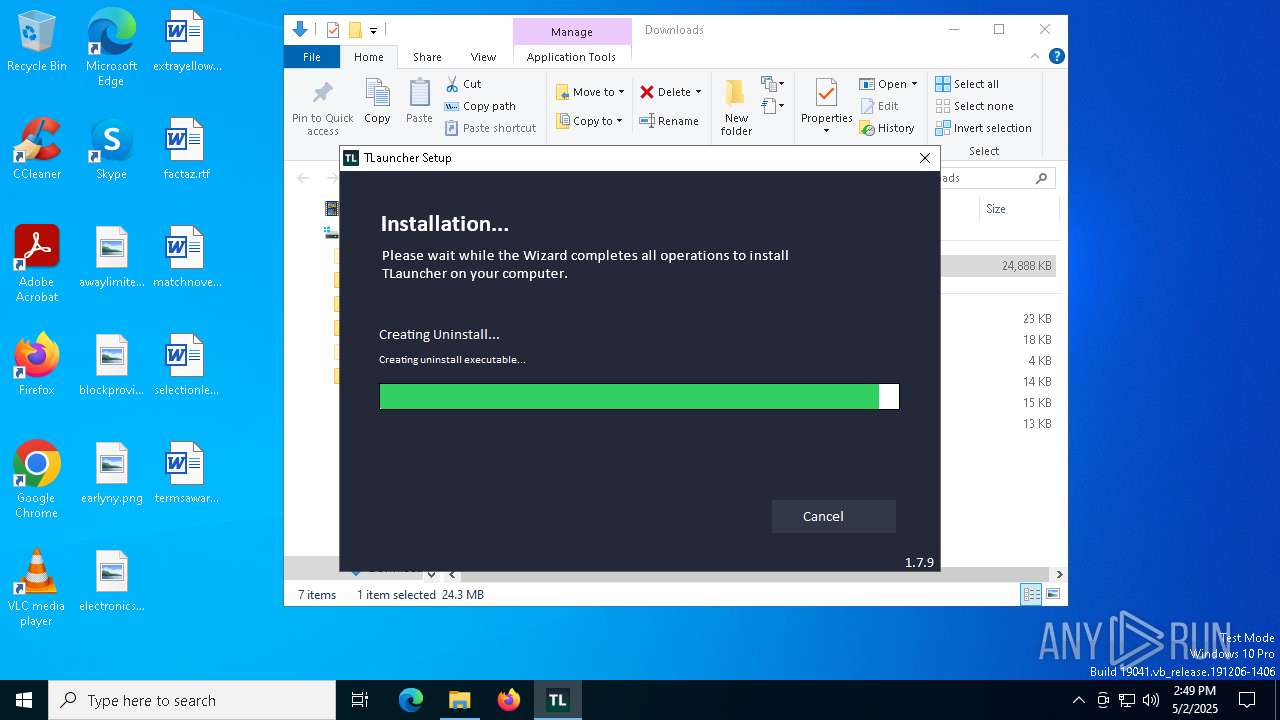Select Adobe Acrobat desktop icon
The height and width of the screenshot is (720, 1280).
tap(37, 264)
